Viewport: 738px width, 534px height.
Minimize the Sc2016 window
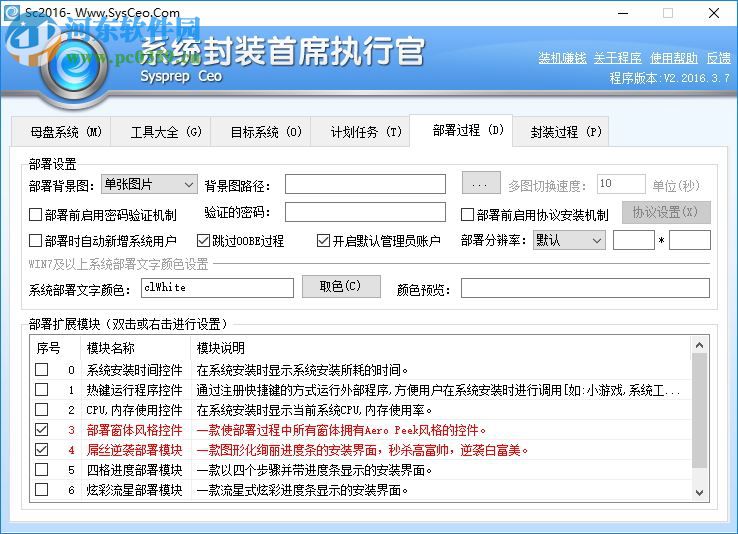(623, 13)
